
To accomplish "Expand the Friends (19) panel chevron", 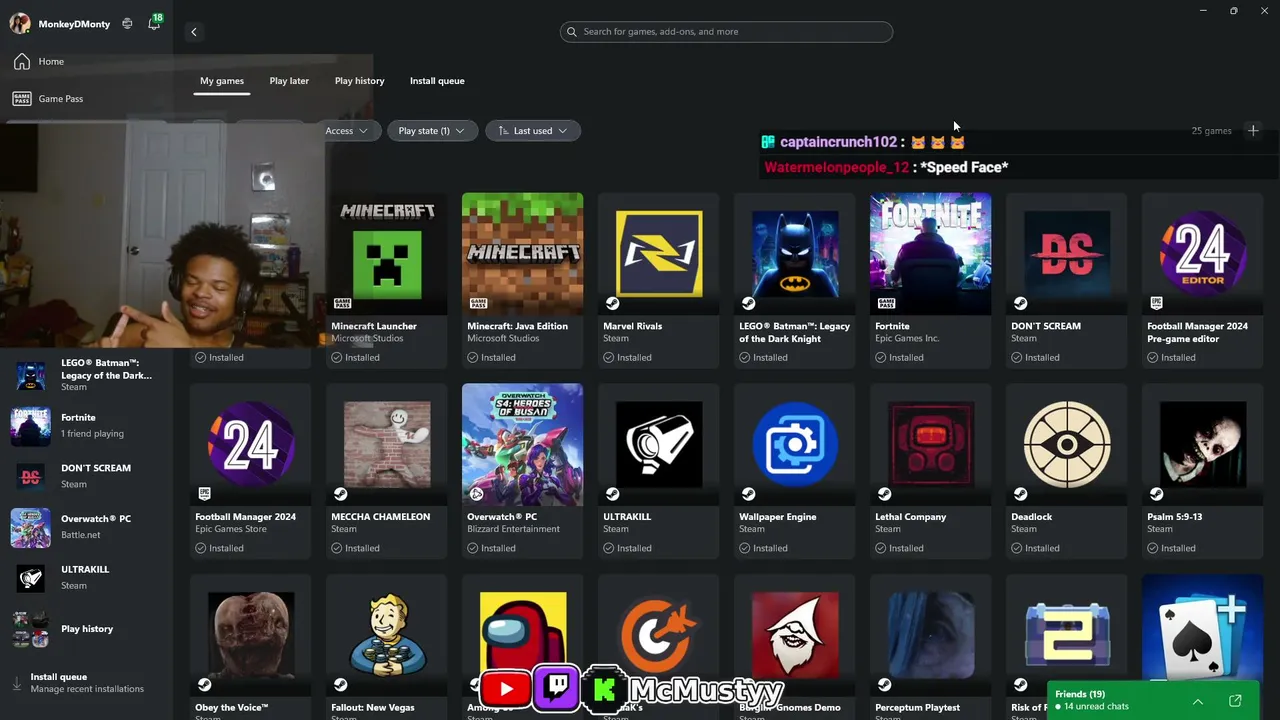I will coord(1198,701).
